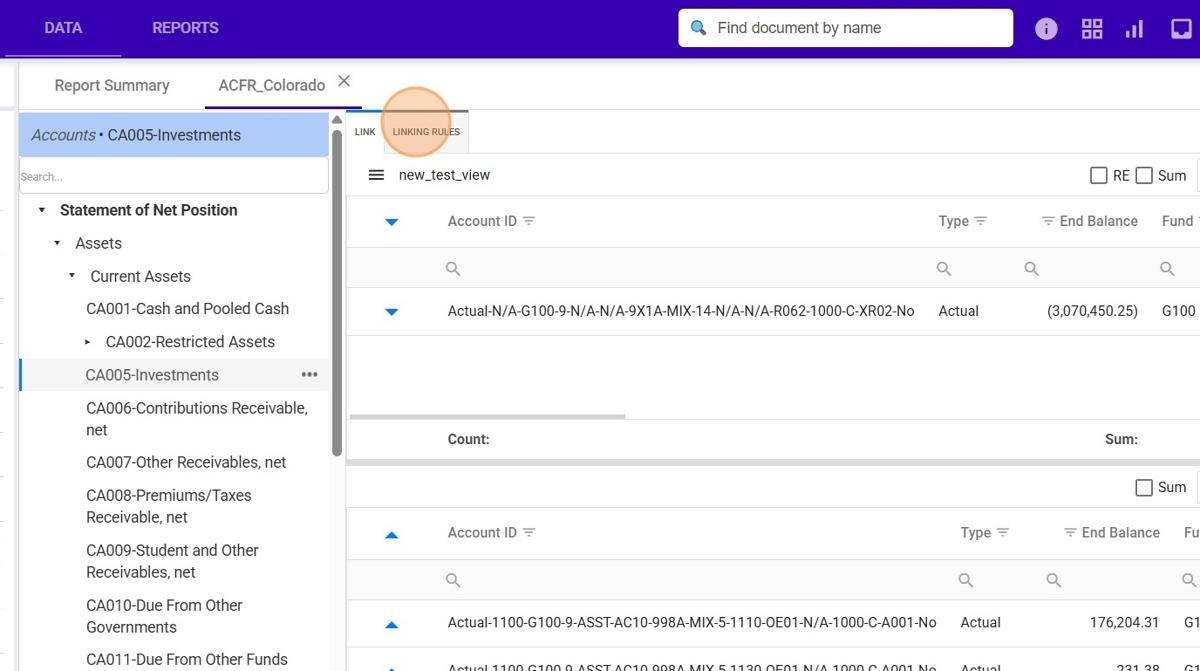Click the (3,070,450.25) balance value

tap(1092, 311)
